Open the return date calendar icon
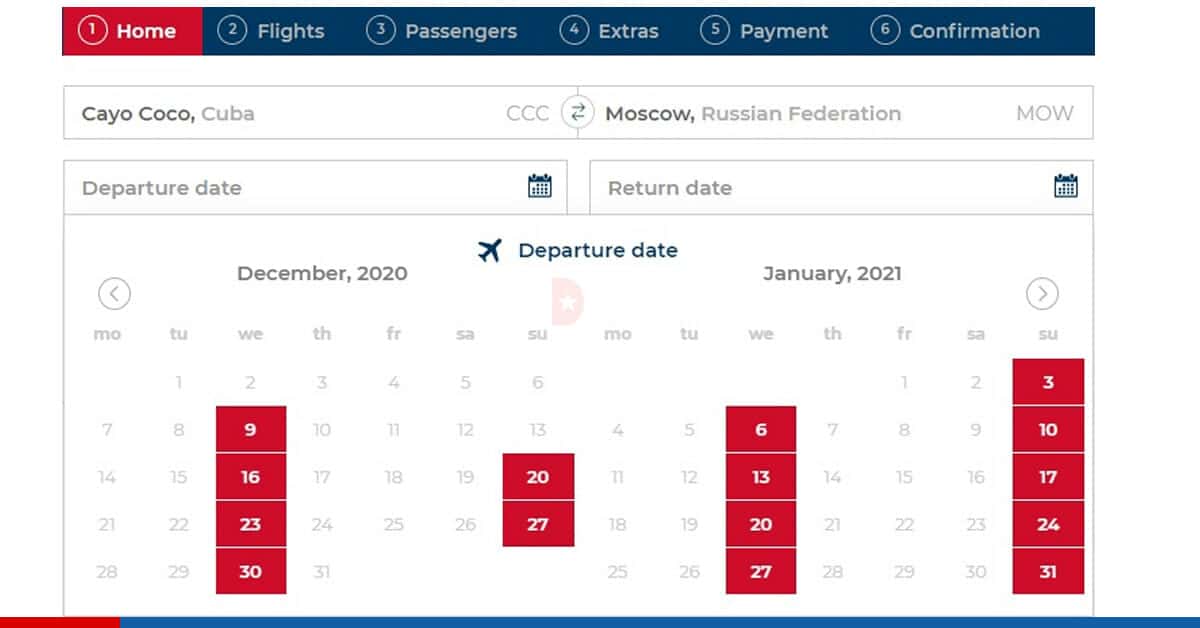The image size is (1200, 628). pos(1066,186)
